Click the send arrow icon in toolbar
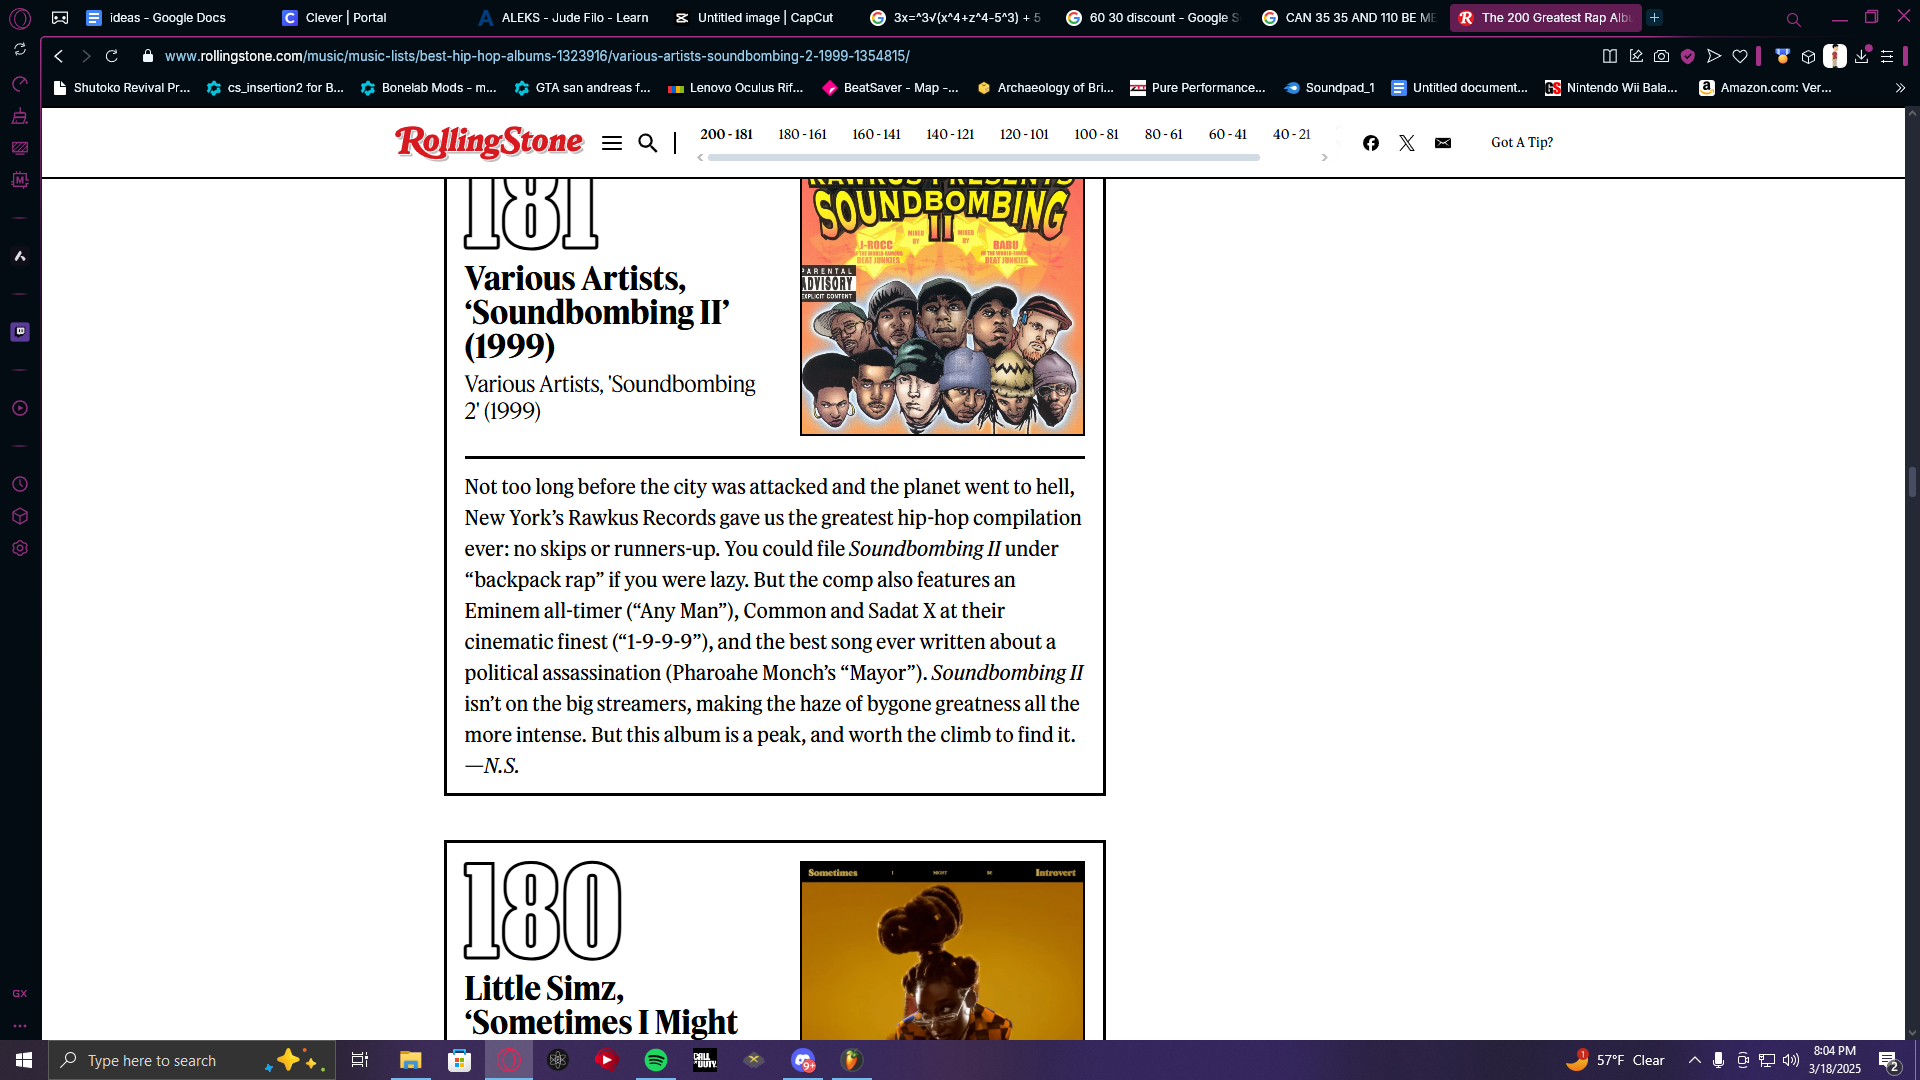 pyautogui.click(x=1714, y=56)
